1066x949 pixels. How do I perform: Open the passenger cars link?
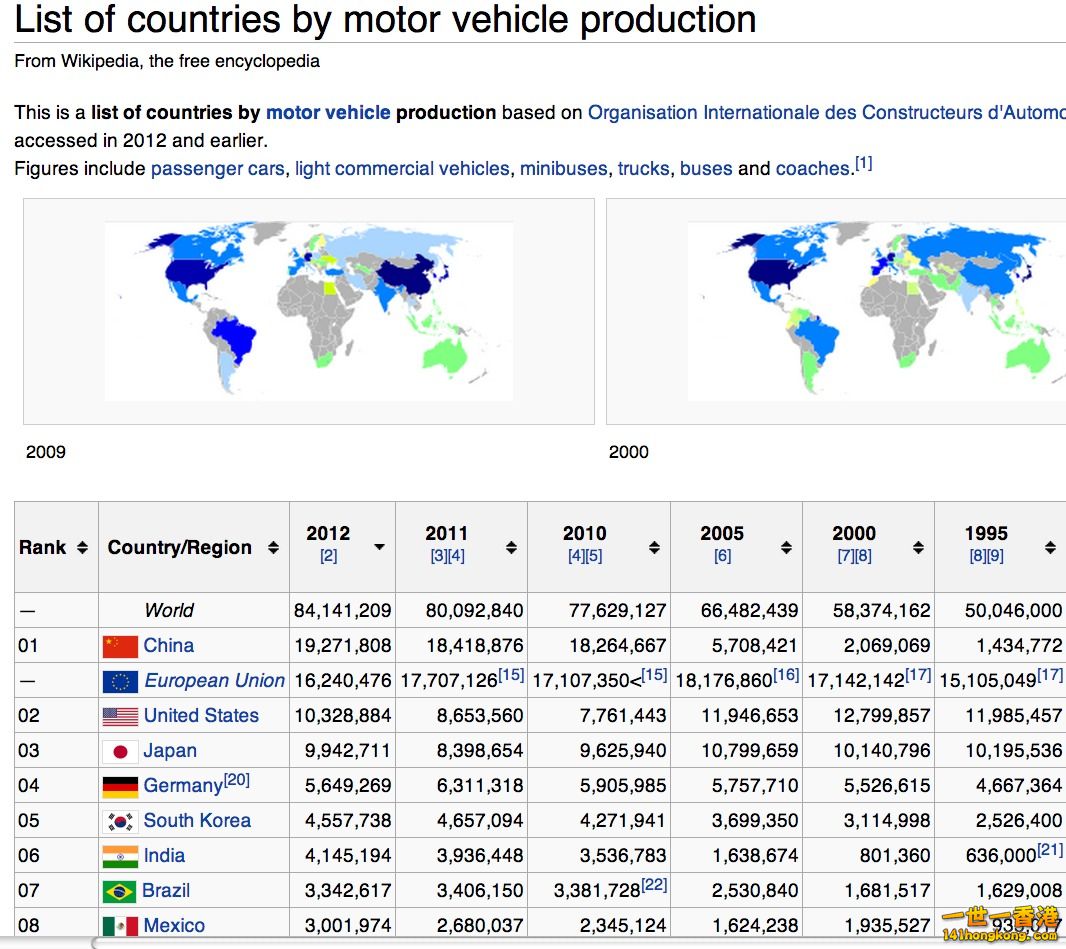217,169
